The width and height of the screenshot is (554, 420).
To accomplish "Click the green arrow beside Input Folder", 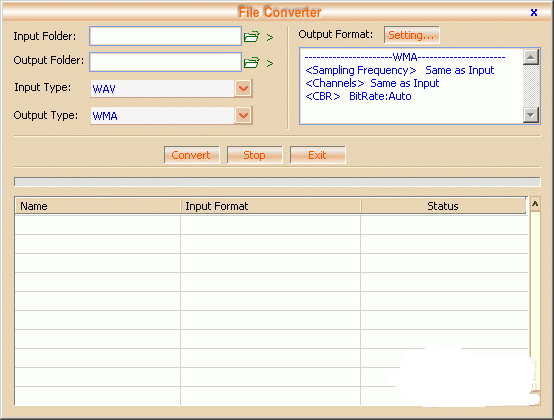I will (x=270, y=37).
